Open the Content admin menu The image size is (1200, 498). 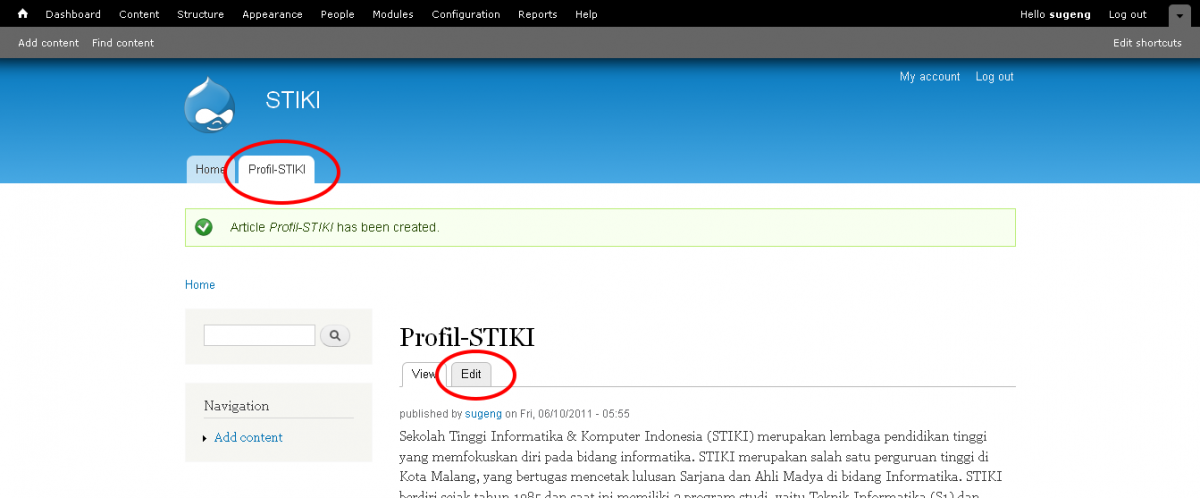point(139,14)
